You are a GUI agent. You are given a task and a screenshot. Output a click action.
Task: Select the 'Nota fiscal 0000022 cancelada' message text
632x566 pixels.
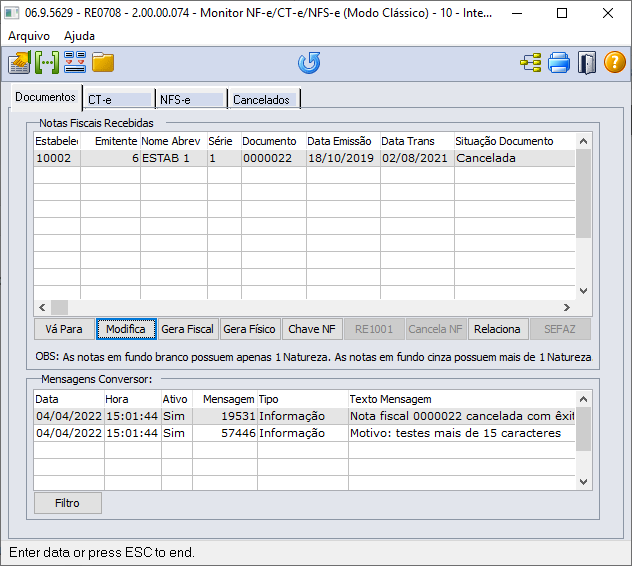pos(462,416)
